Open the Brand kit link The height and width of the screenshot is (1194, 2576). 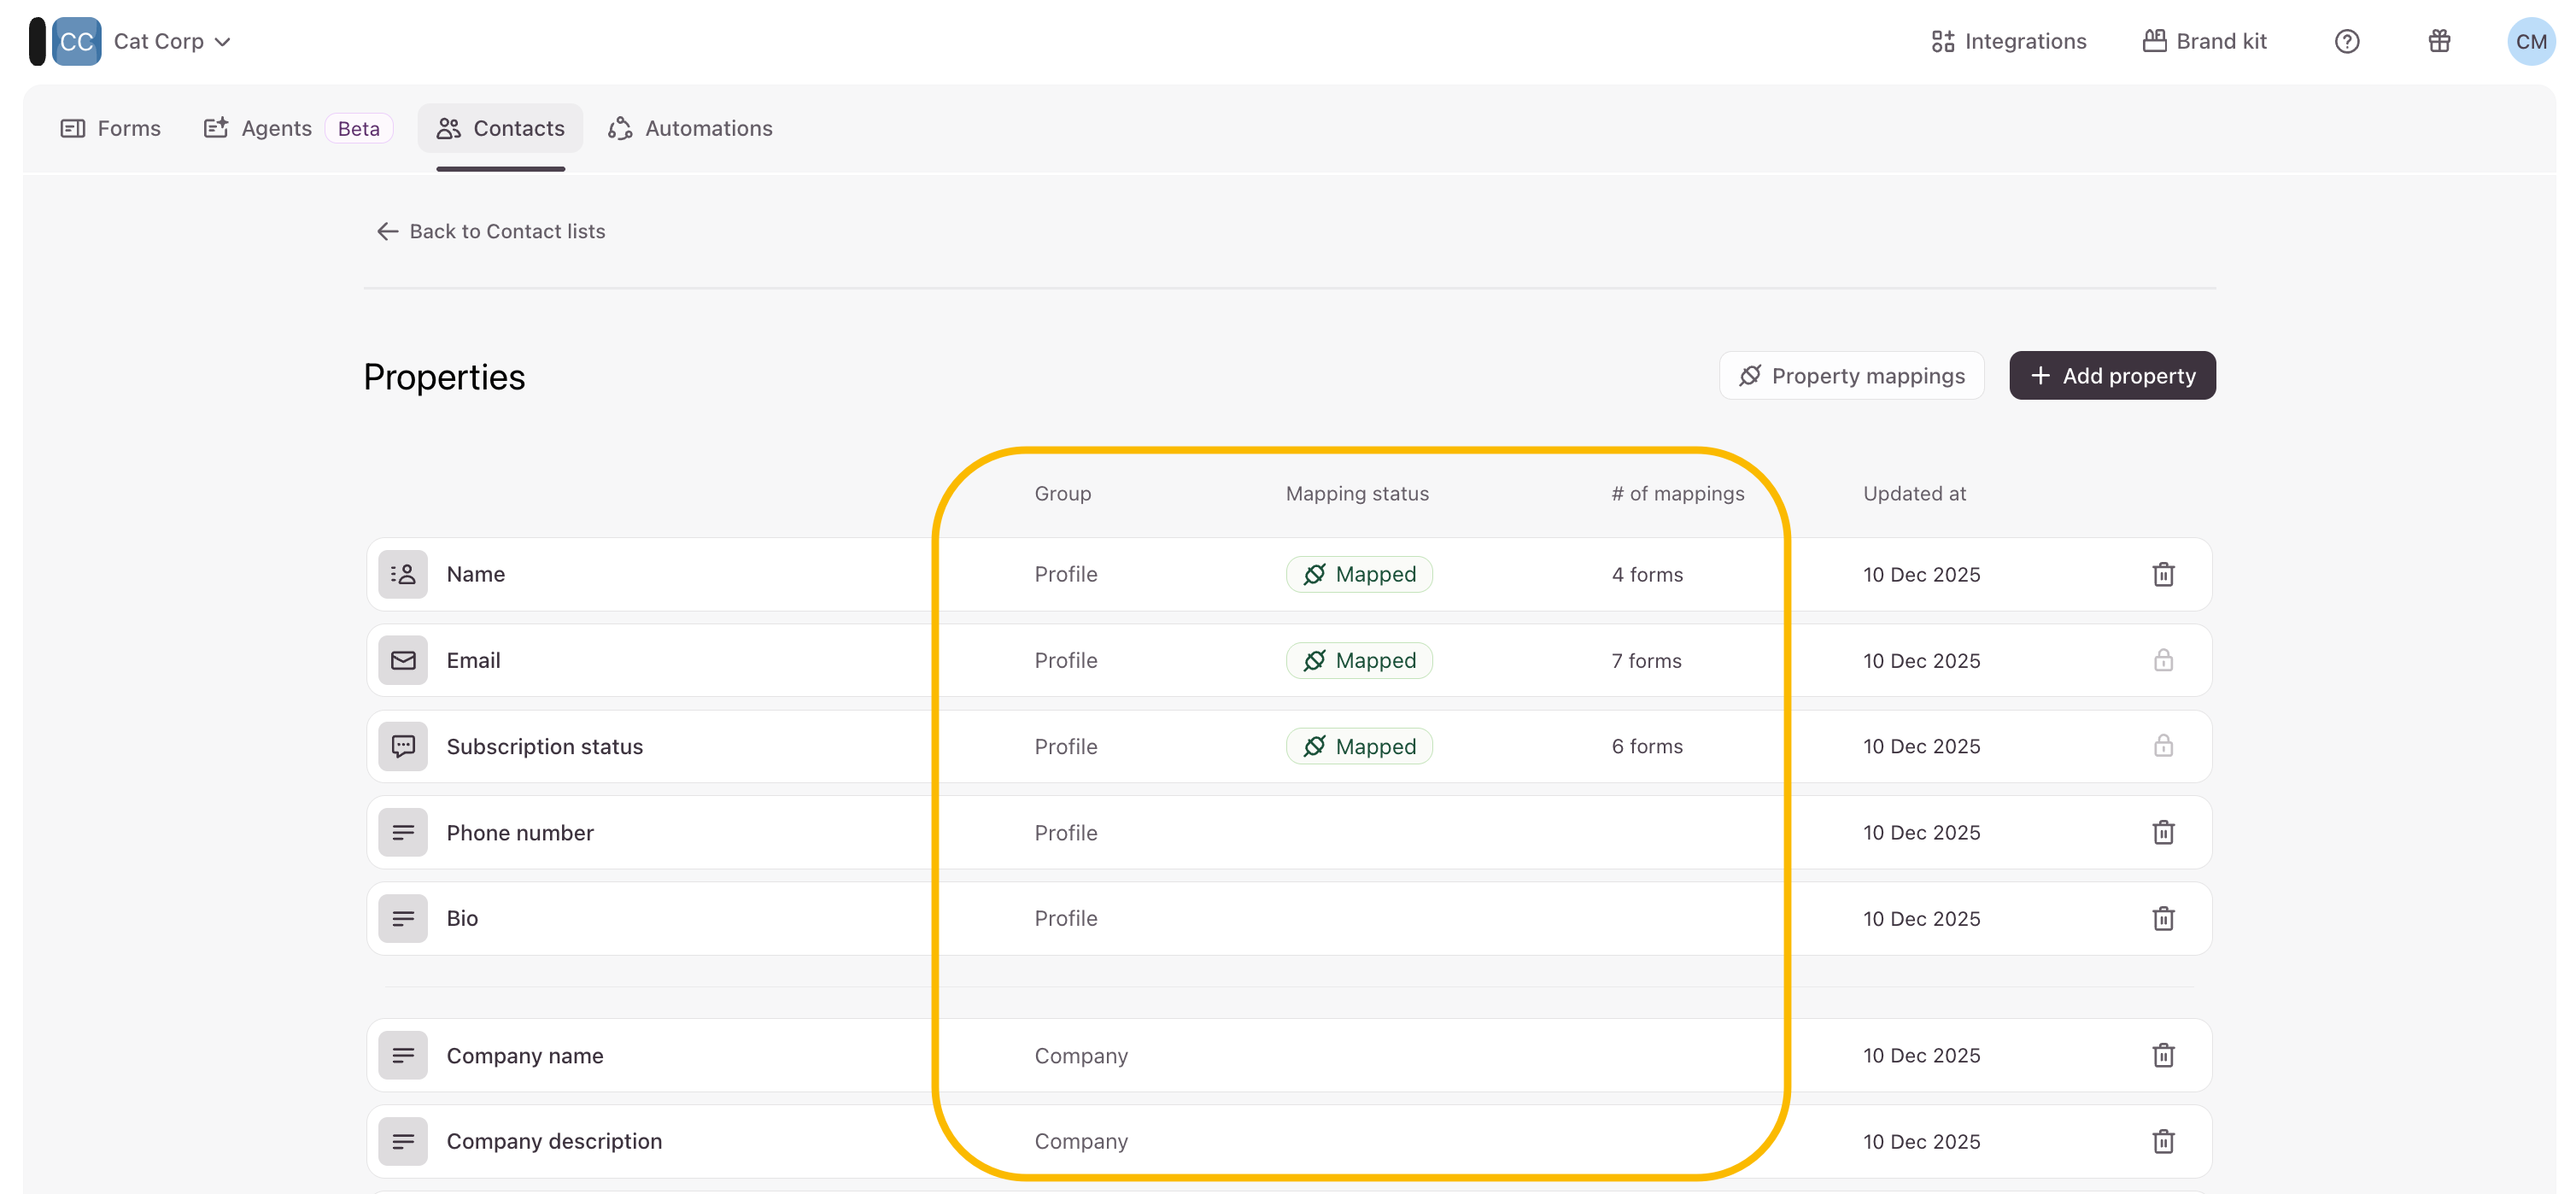2204,41
